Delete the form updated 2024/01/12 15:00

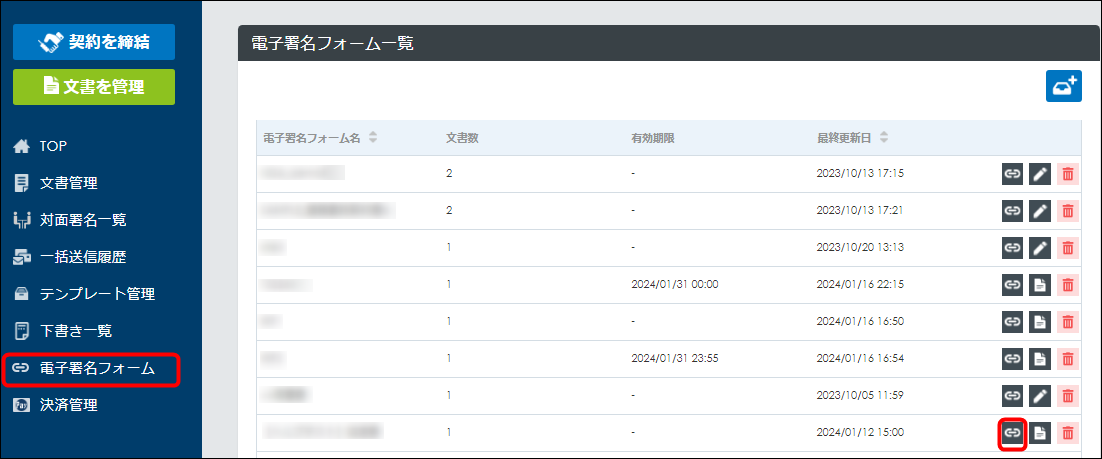[1068, 433]
